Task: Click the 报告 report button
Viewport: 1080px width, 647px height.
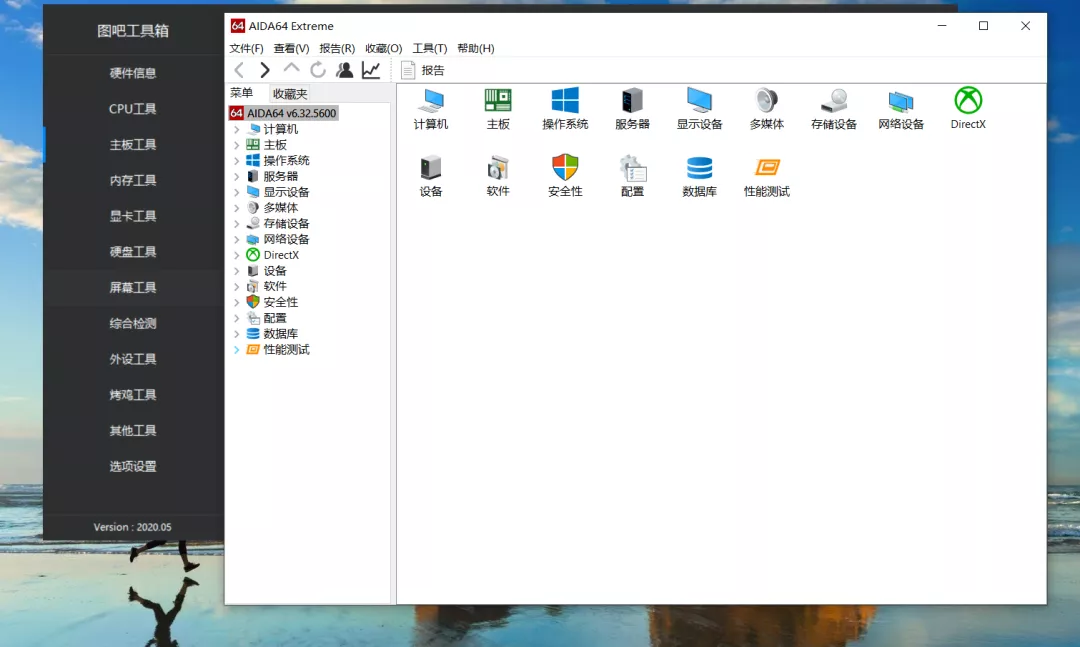Action: point(423,70)
